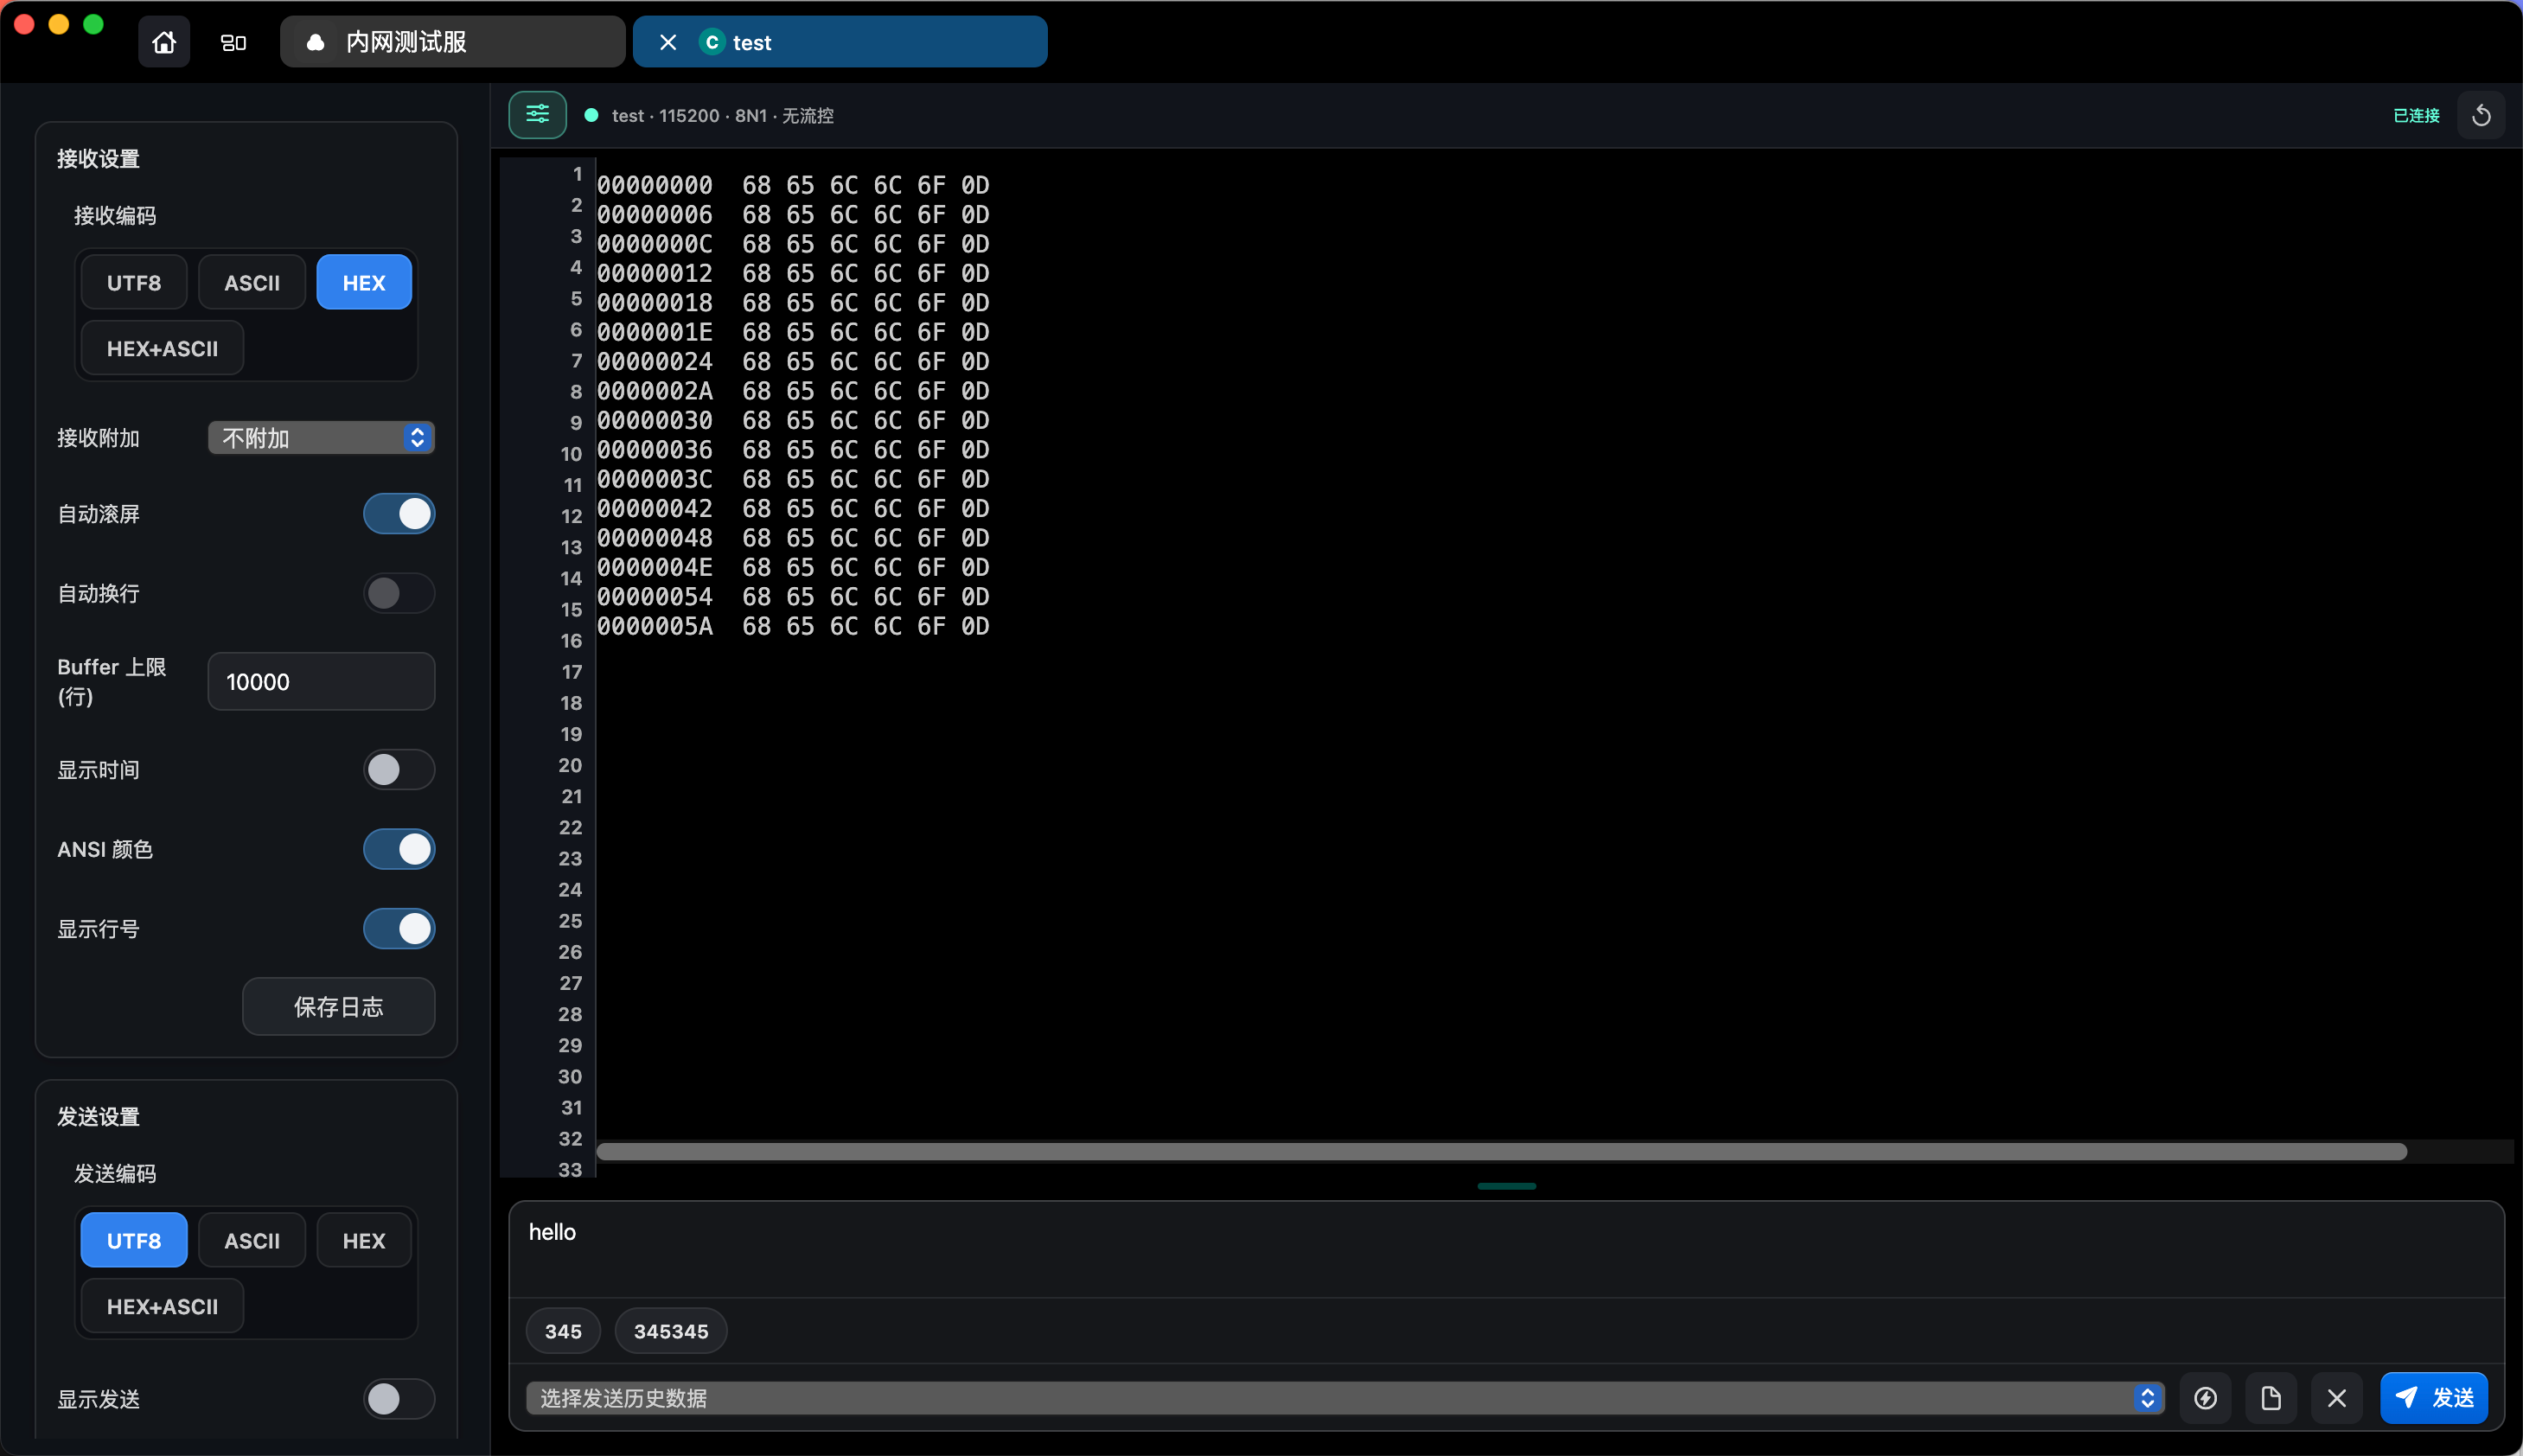Toggle the settings sidebar sliders icon
The image size is (2523, 1456).
point(537,114)
